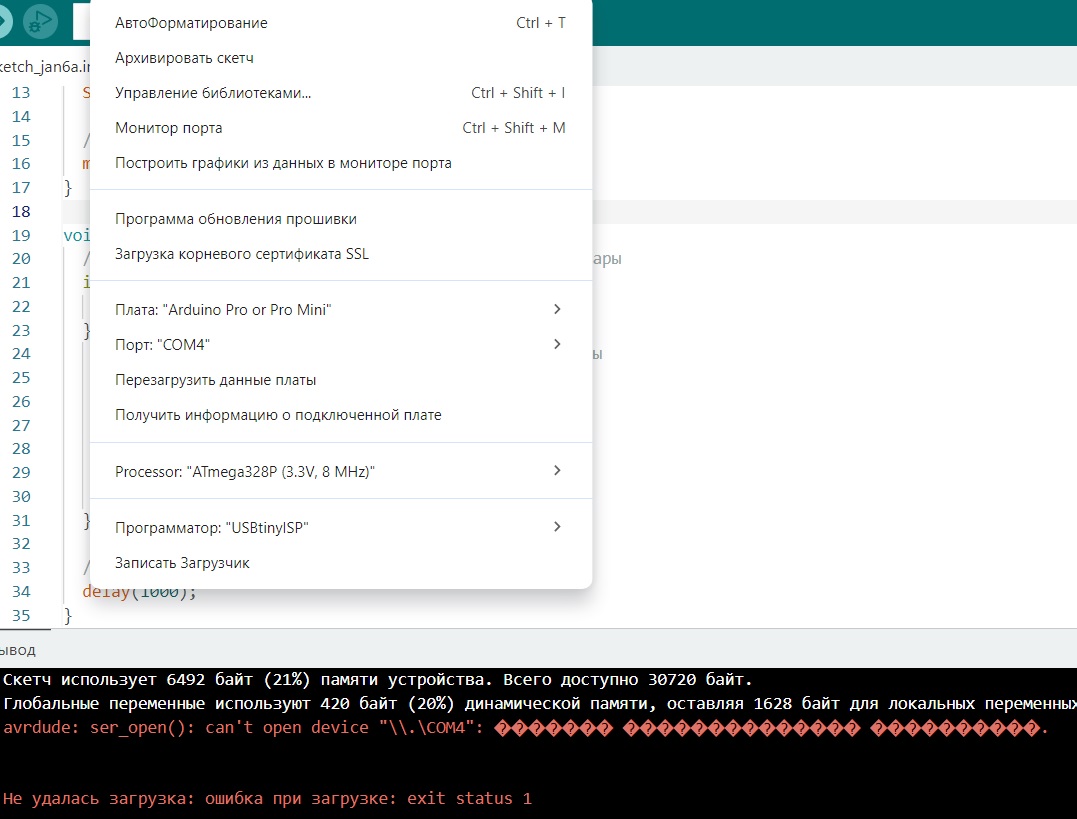This screenshot has height=819, width=1077.
Task: Click the delay(1000) code line
Action: 140,591
